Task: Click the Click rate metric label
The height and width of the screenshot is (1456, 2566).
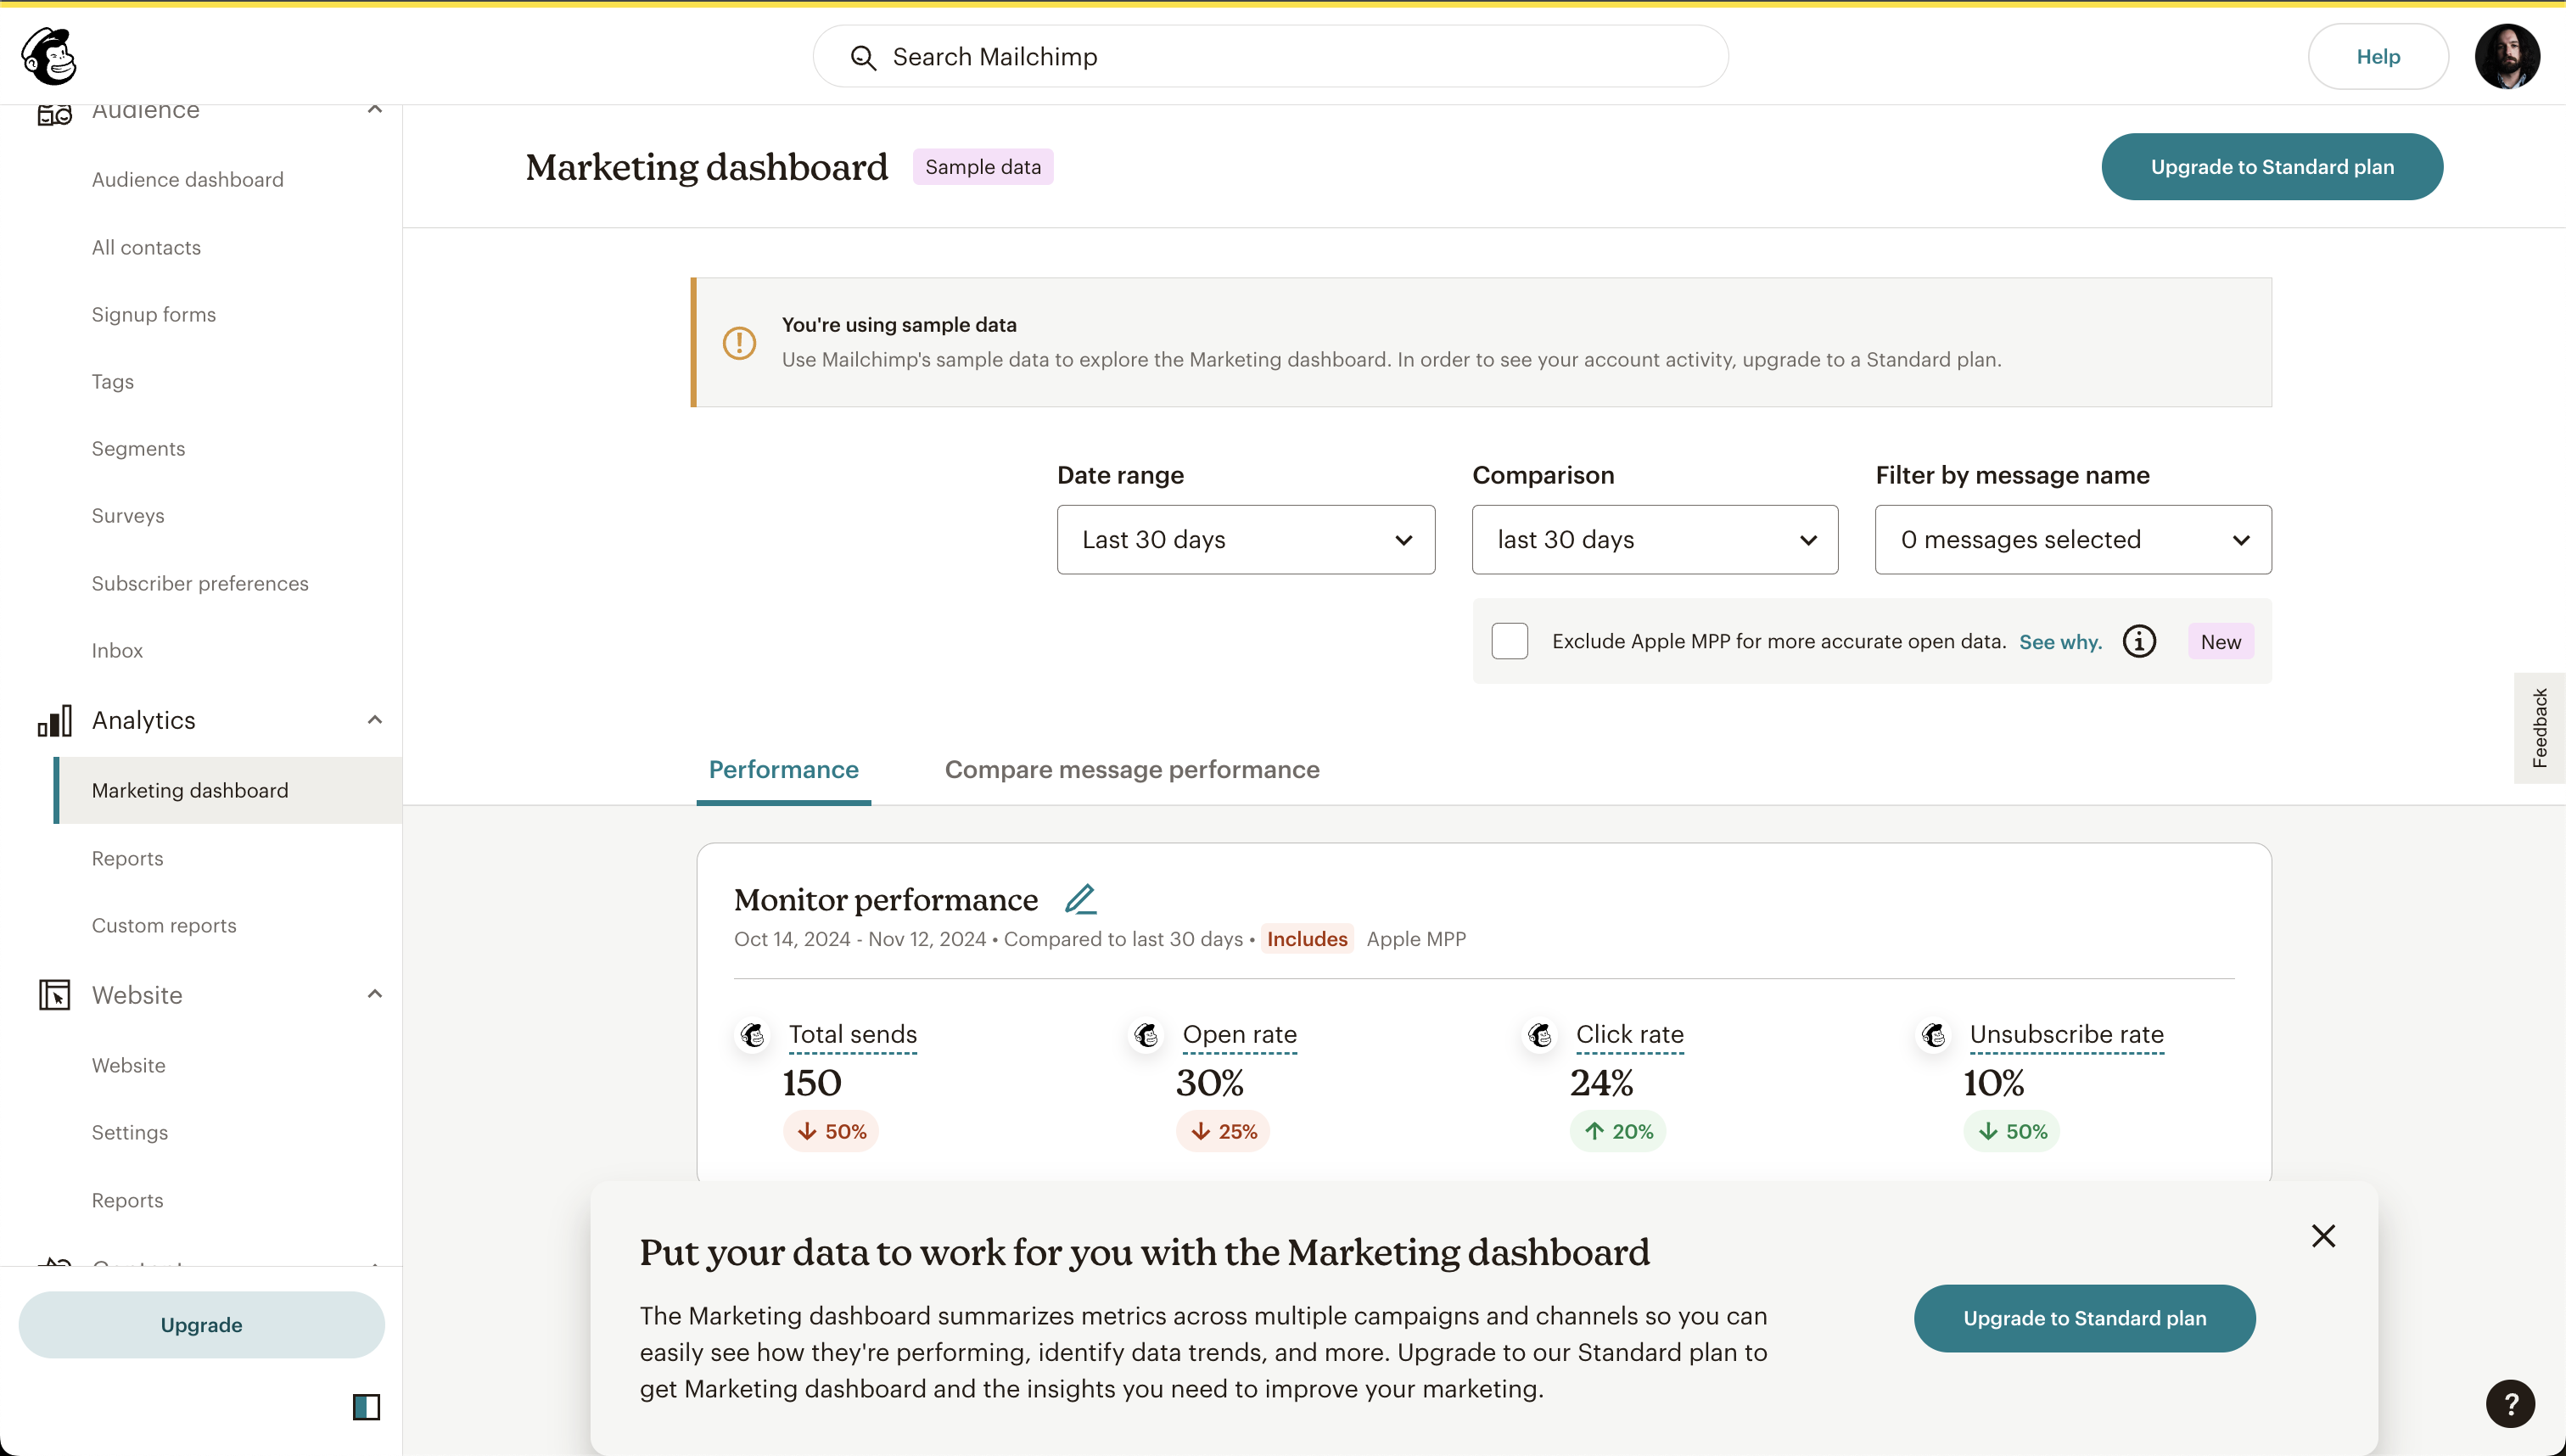Action: [1629, 1035]
